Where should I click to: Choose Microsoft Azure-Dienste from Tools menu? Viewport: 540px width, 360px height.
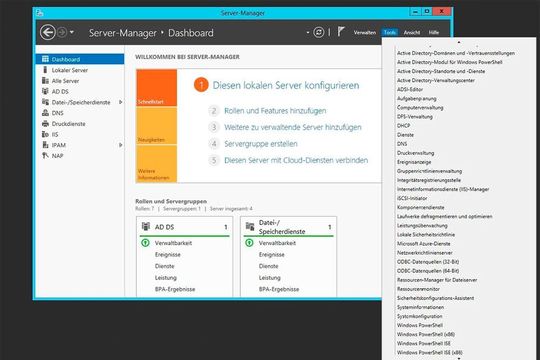tap(423, 244)
